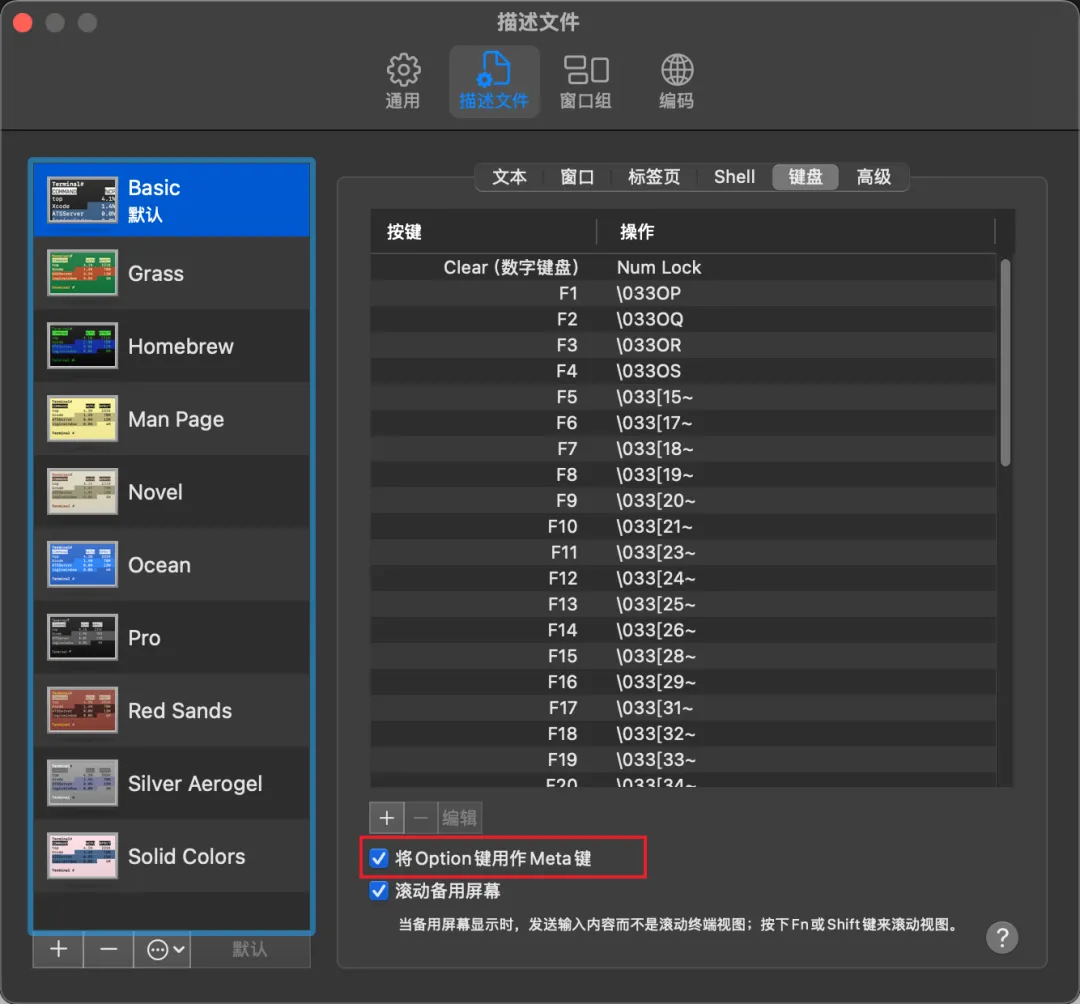1080x1004 pixels.
Task: Click the Red Sands profile thumbnail icon
Action: tap(82, 710)
